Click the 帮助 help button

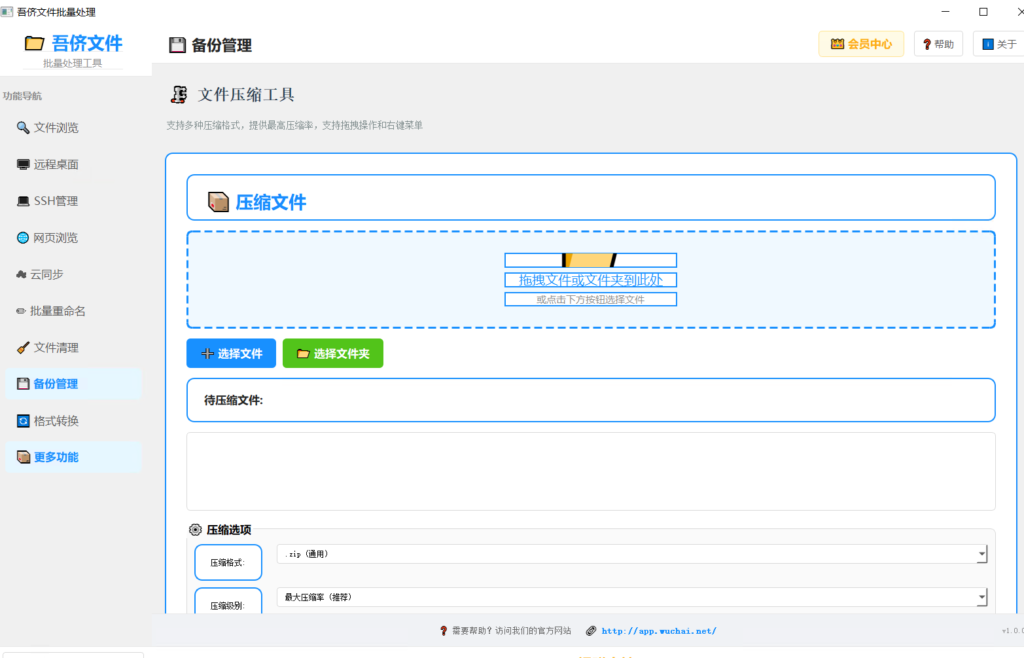tap(938, 44)
